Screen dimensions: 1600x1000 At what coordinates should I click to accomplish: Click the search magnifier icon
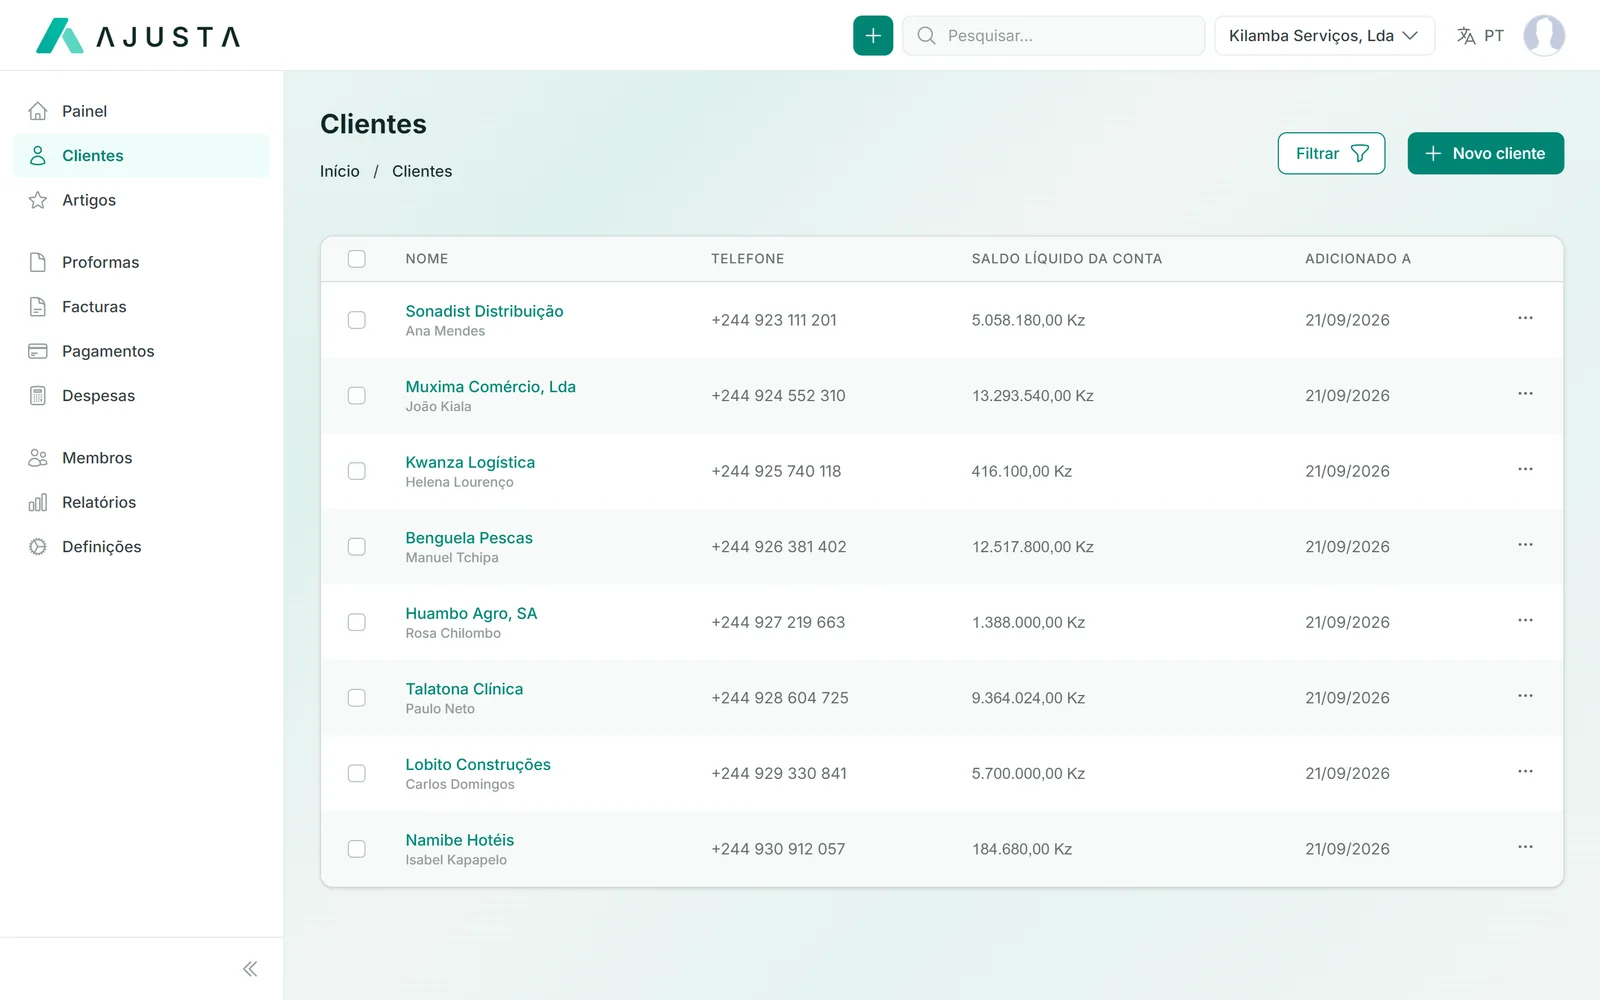926,36
